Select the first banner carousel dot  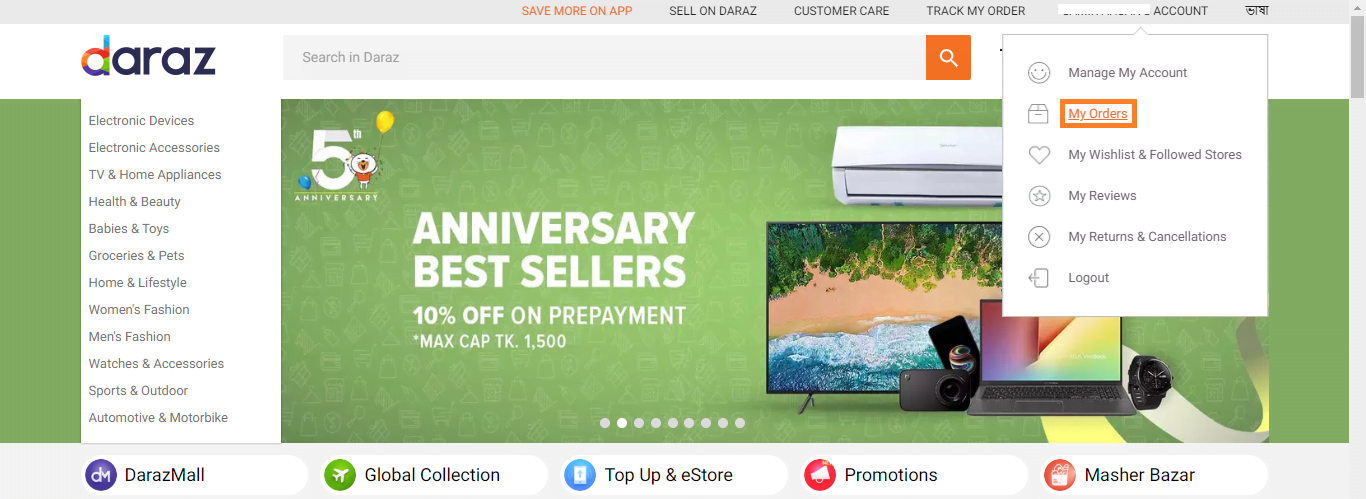coord(605,423)
